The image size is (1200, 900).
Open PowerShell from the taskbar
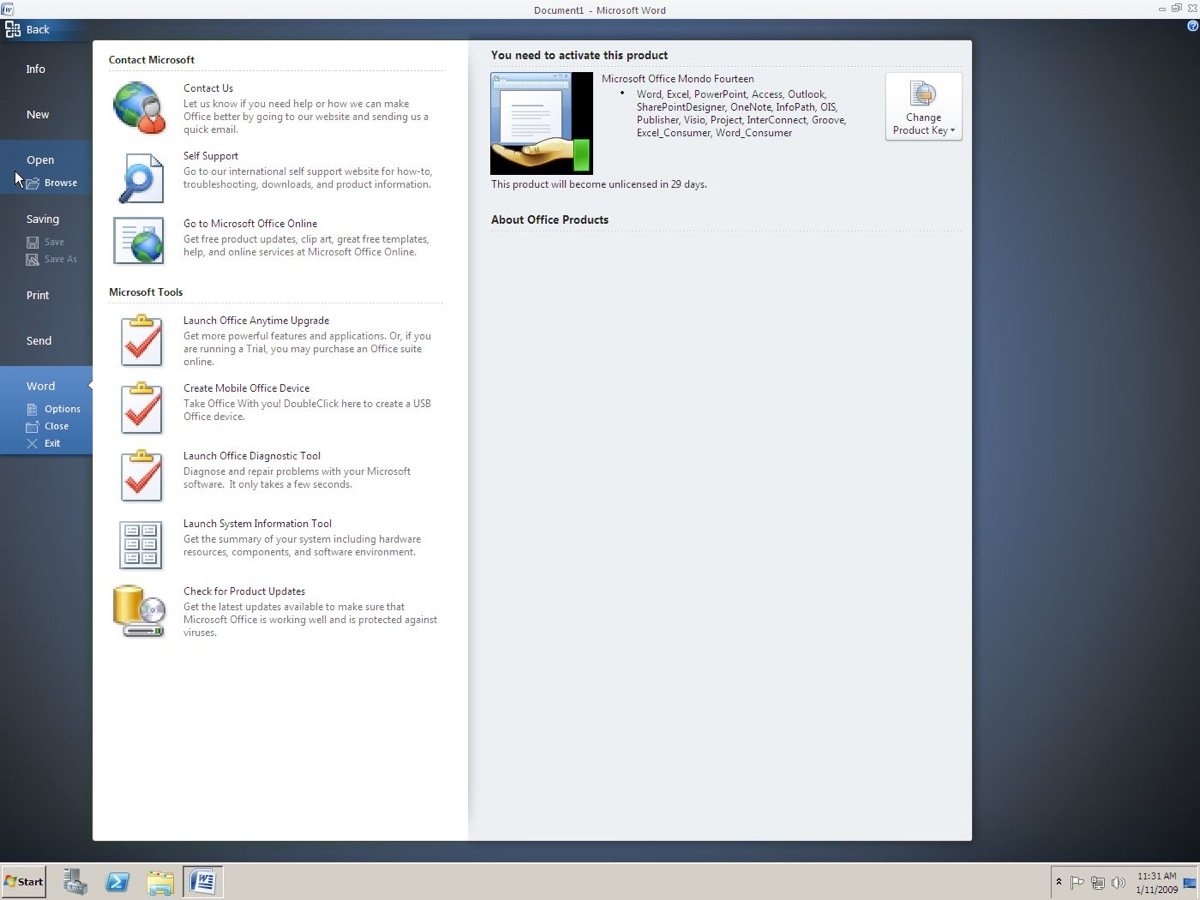tap(117, 881)
